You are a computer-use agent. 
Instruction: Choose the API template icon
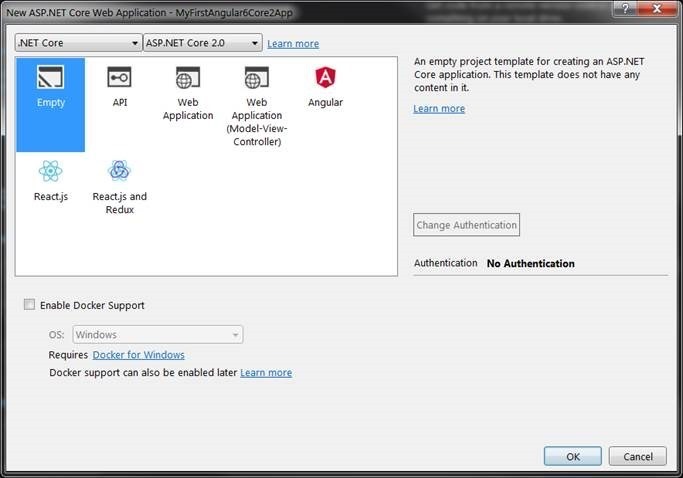(x=120, y=78)
